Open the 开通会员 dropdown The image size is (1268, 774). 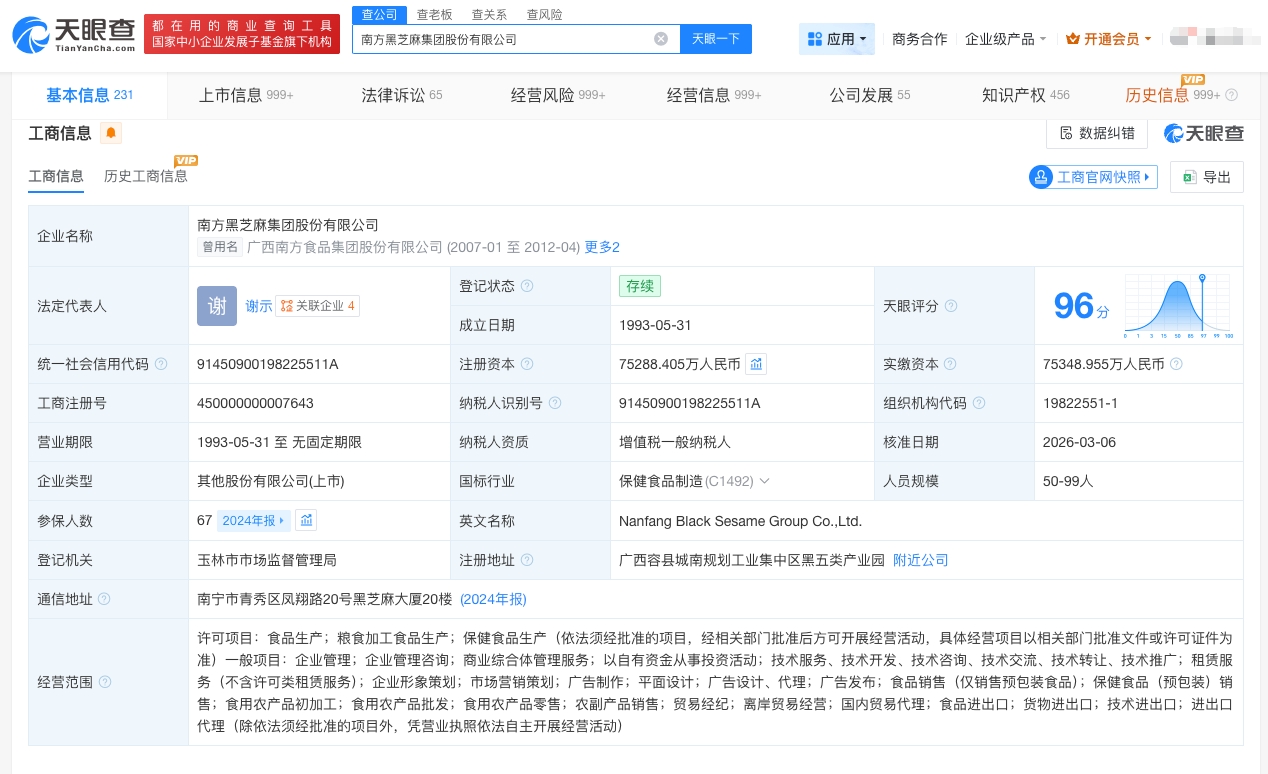click(x=1109, y=39)
